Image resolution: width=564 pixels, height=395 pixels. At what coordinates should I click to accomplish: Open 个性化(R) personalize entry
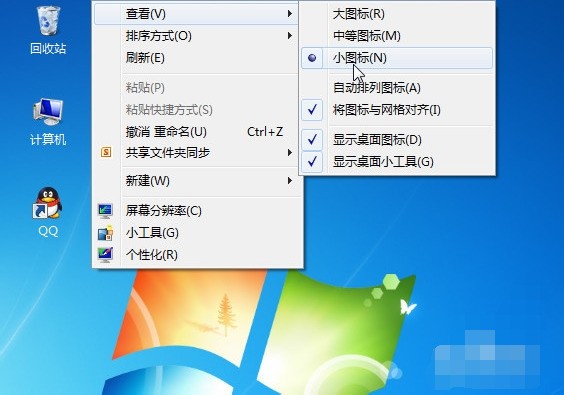click(x=196, y=255)
